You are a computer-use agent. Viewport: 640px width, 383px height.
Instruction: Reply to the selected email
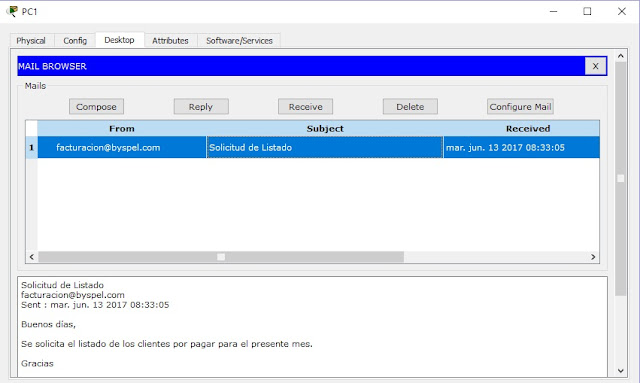[201, 107]
